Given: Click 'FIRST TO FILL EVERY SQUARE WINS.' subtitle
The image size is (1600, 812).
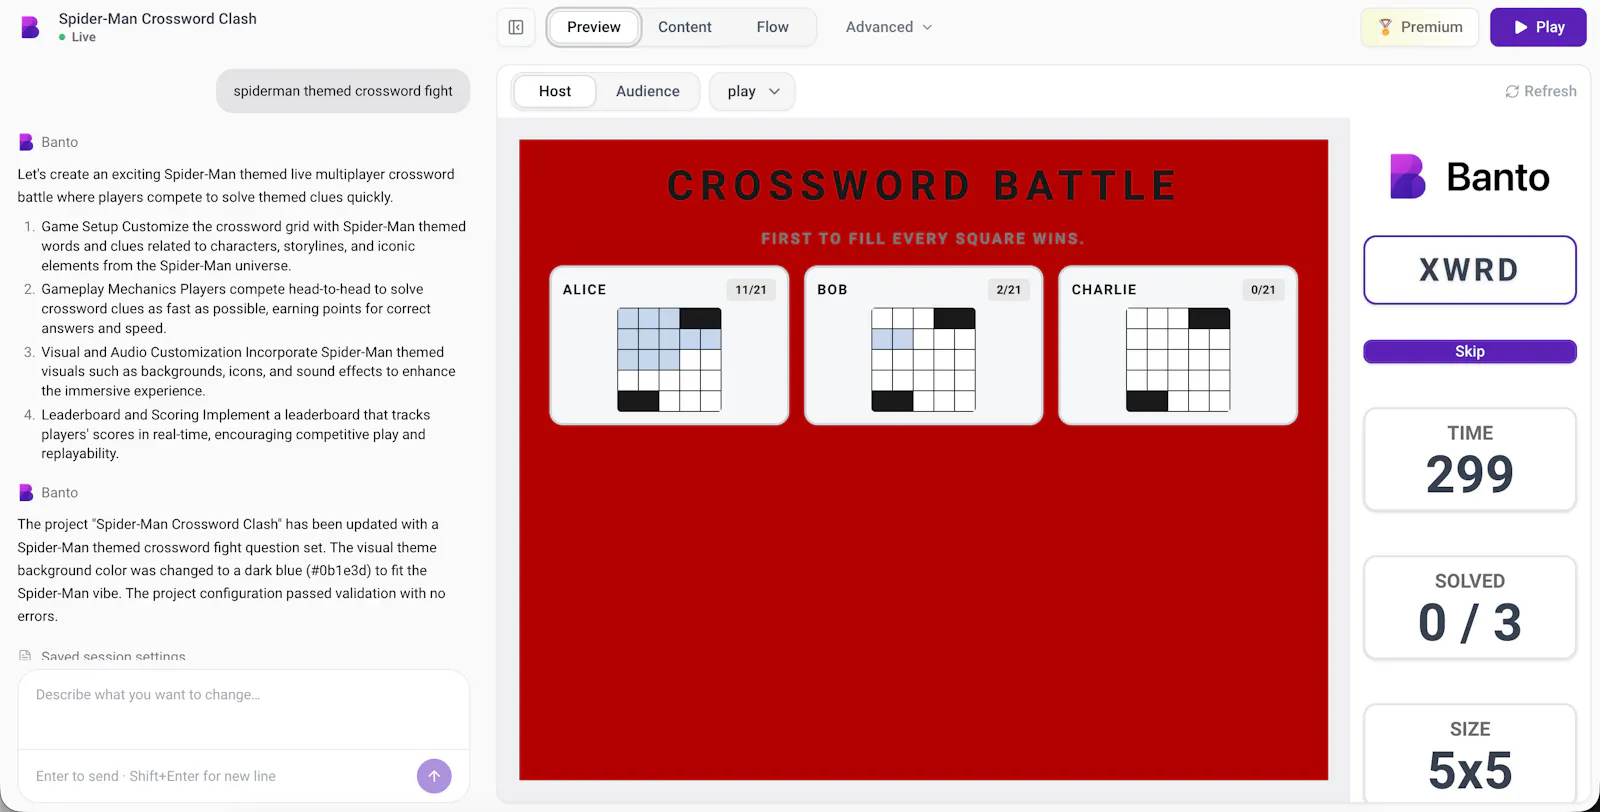Looking at the screenshot, I should pyautogui.click(x=922, y=239).
